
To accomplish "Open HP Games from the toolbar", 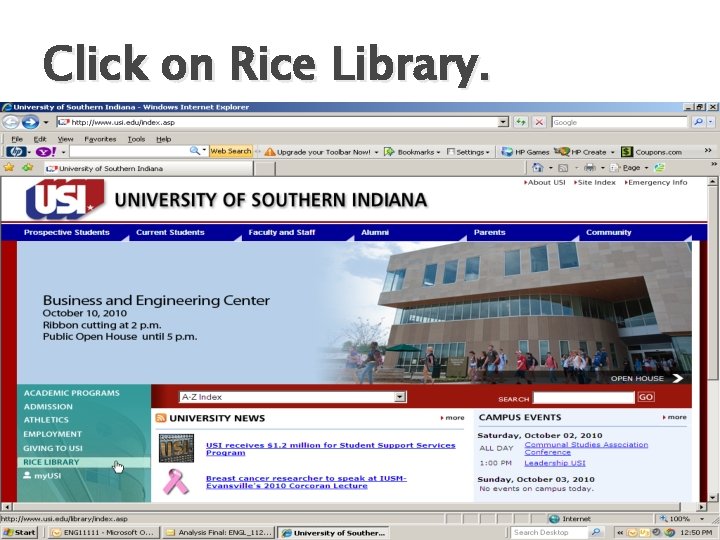I will [x=525, y=152].
